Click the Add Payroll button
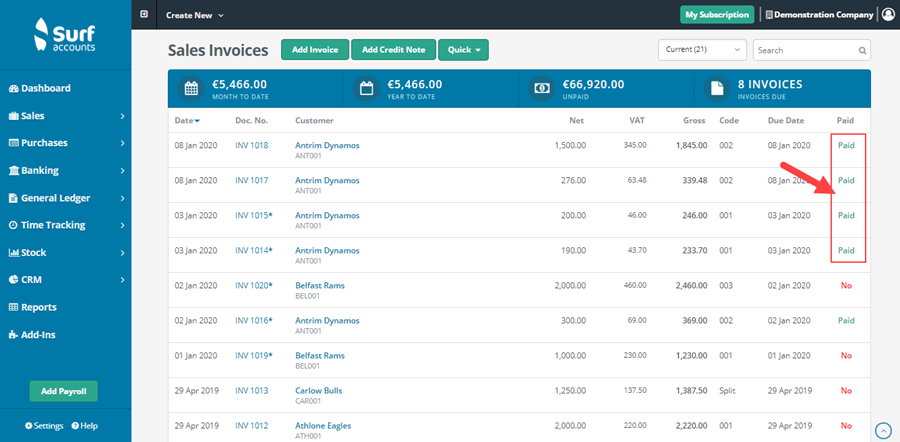The image size is (900, 442). [x=64, y=391]
